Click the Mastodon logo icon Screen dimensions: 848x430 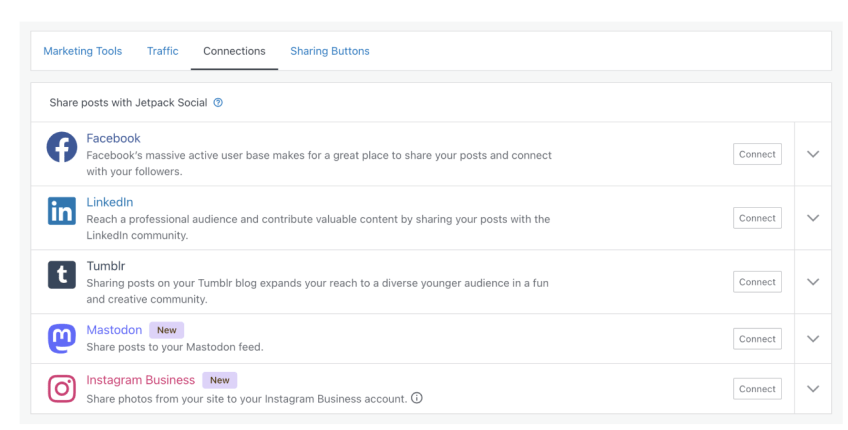(x=62, y=339)
